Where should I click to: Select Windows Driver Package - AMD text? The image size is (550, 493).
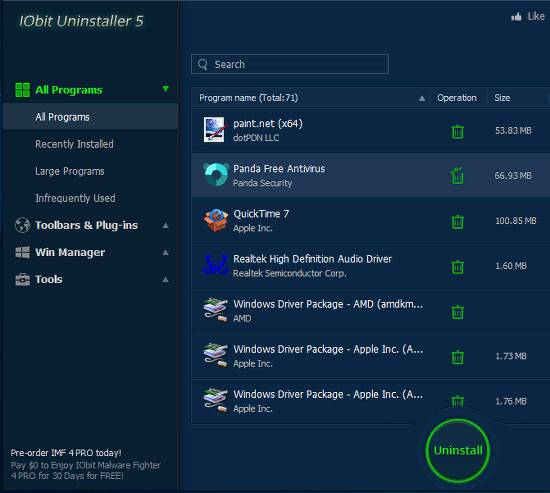(x=328, y=304)
